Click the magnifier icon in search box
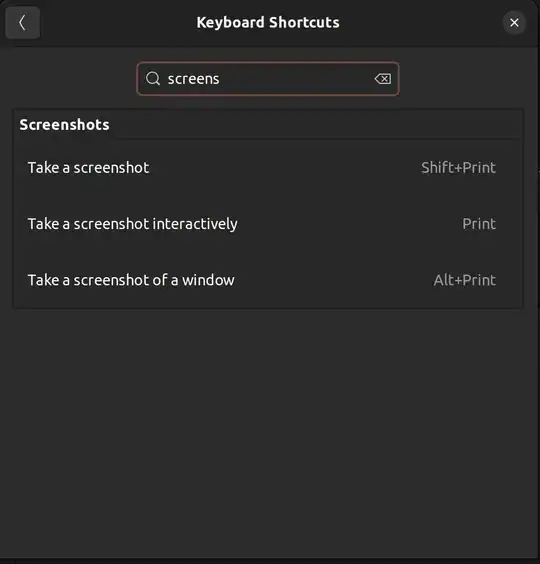Viewport: 540px width, 564px height. point(153,78)
